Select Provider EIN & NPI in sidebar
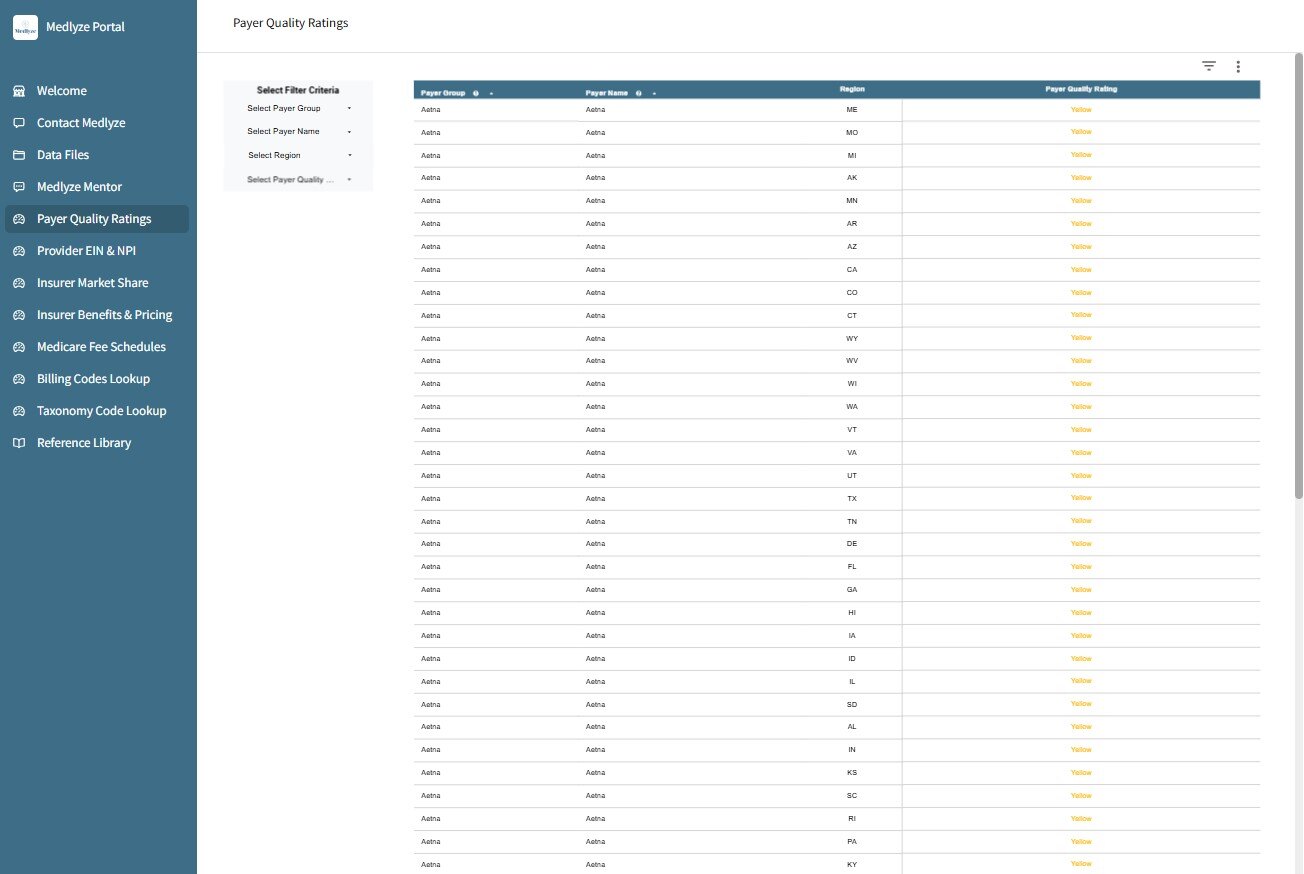Viewport: 1304px width, 874px height. pos(98,251)
